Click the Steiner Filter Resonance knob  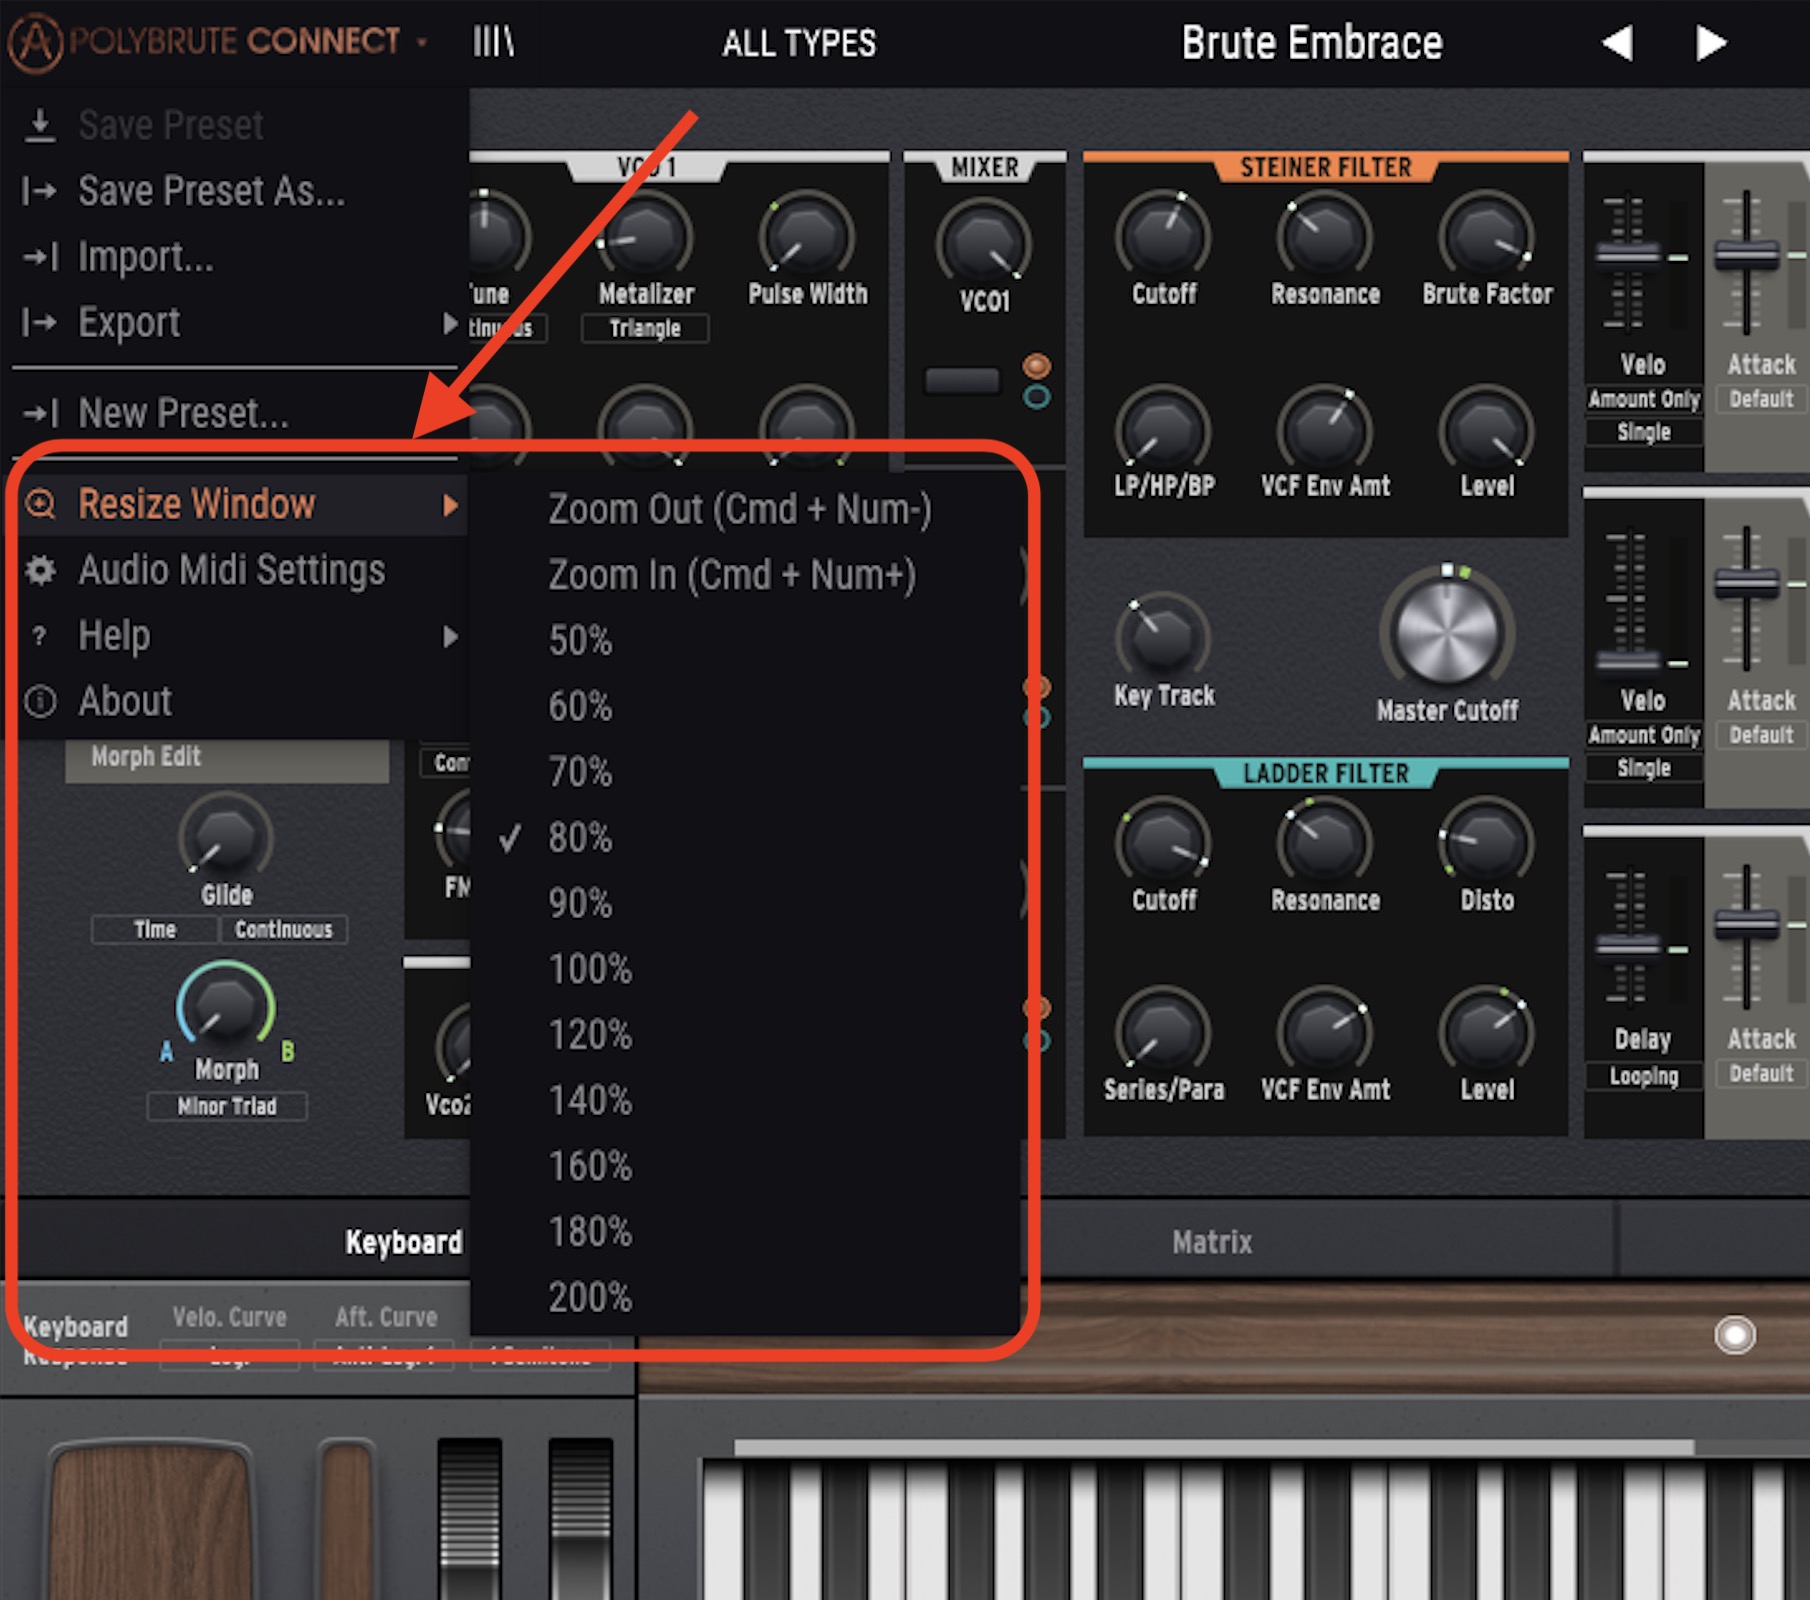click(1324, 237)
